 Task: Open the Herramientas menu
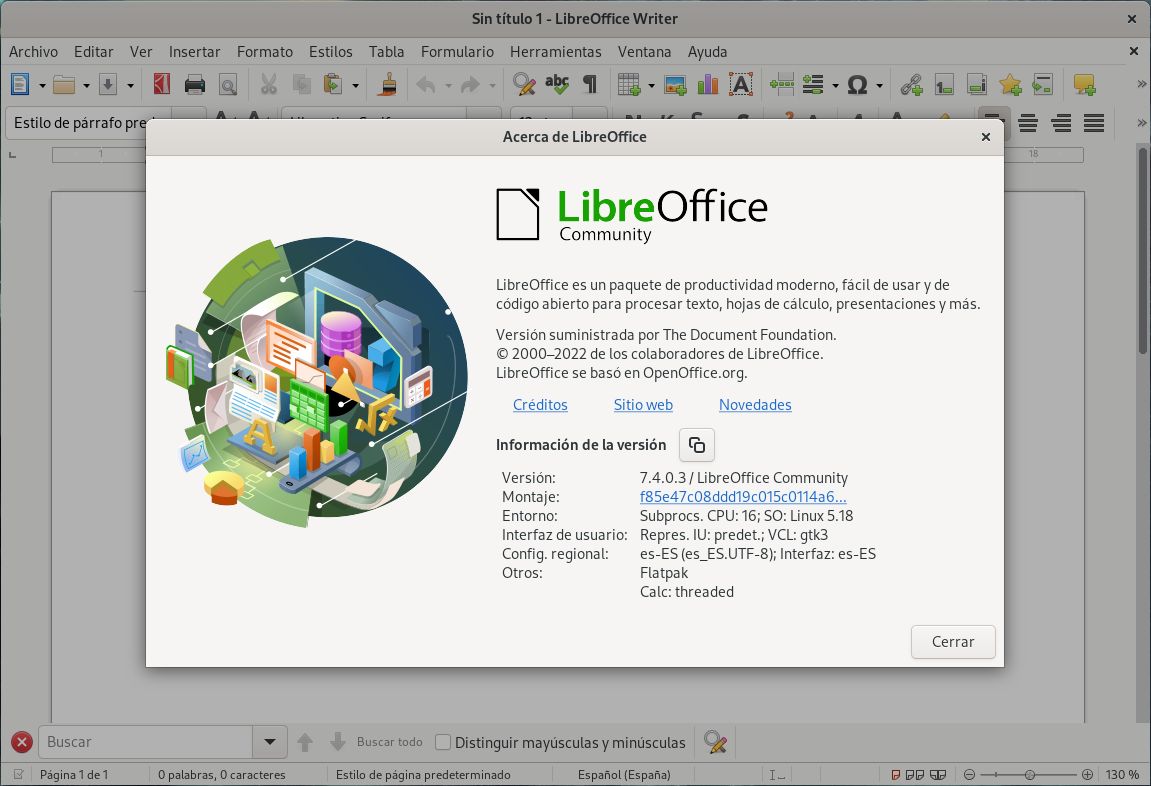(555, 51)
